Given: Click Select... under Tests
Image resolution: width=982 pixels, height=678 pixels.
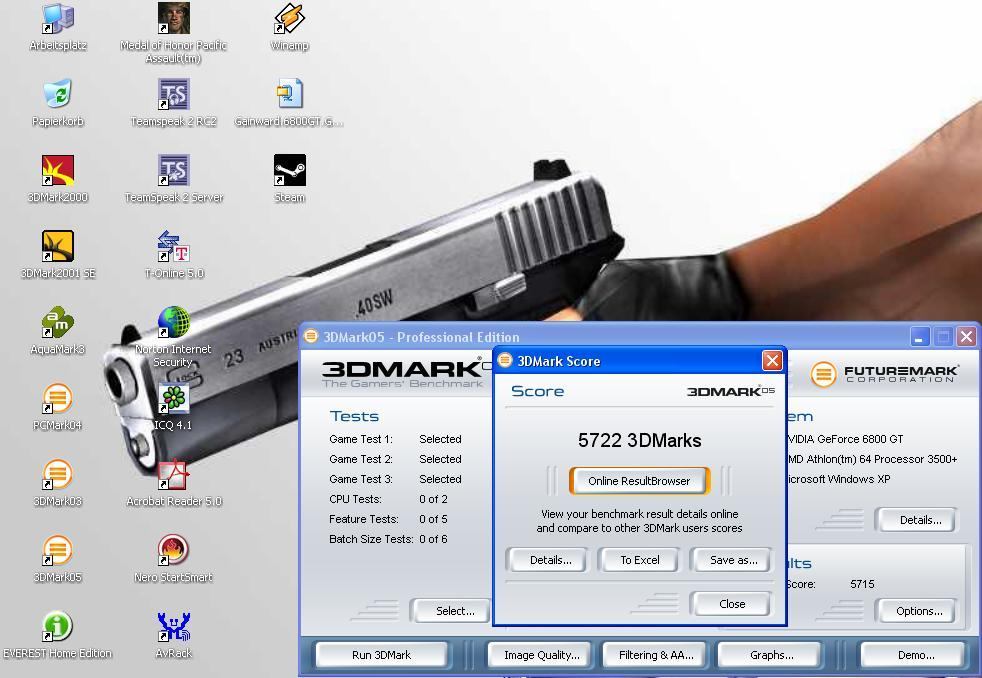Looking at the screenshot, I should pos(452,611).
